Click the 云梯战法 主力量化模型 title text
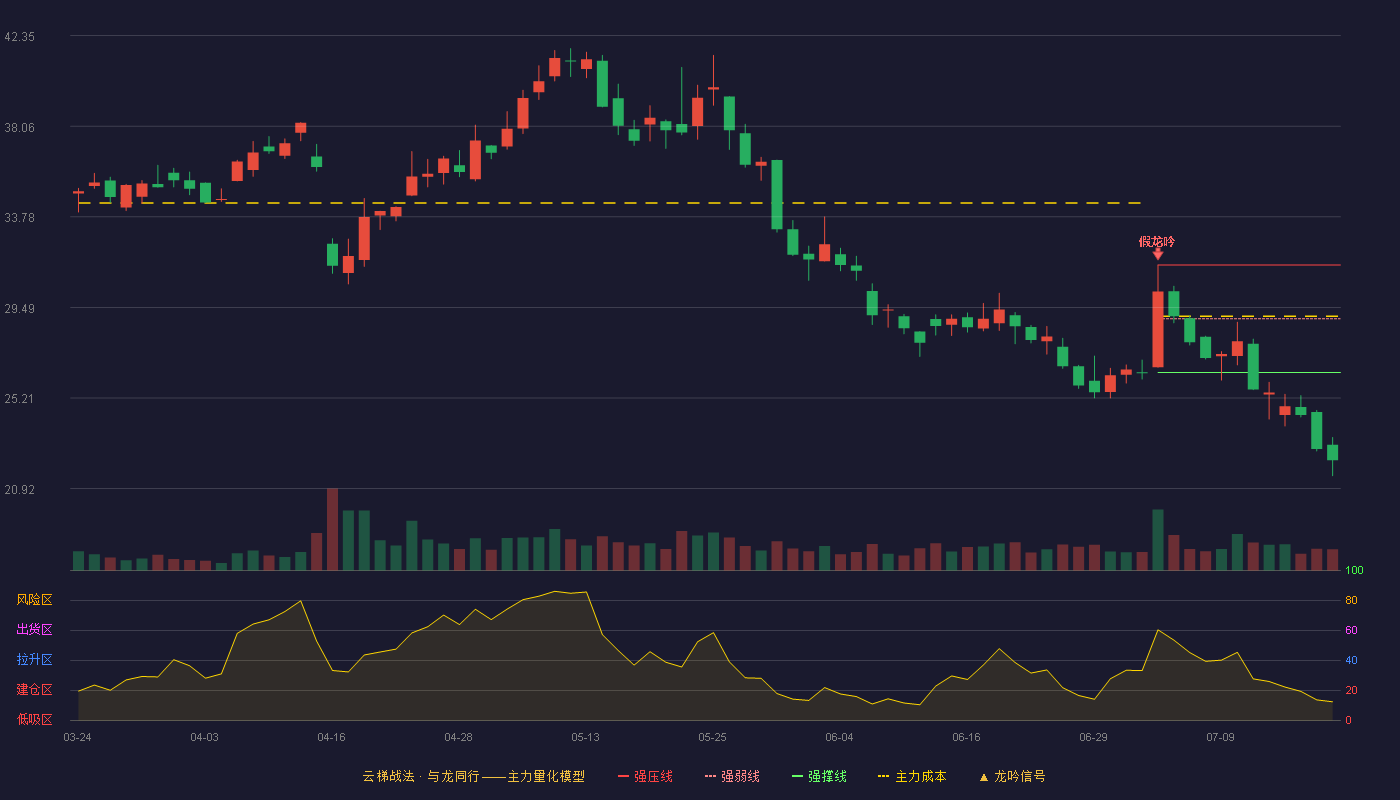The width and height of the screenshot is (1400, 800). click(473, 776)
